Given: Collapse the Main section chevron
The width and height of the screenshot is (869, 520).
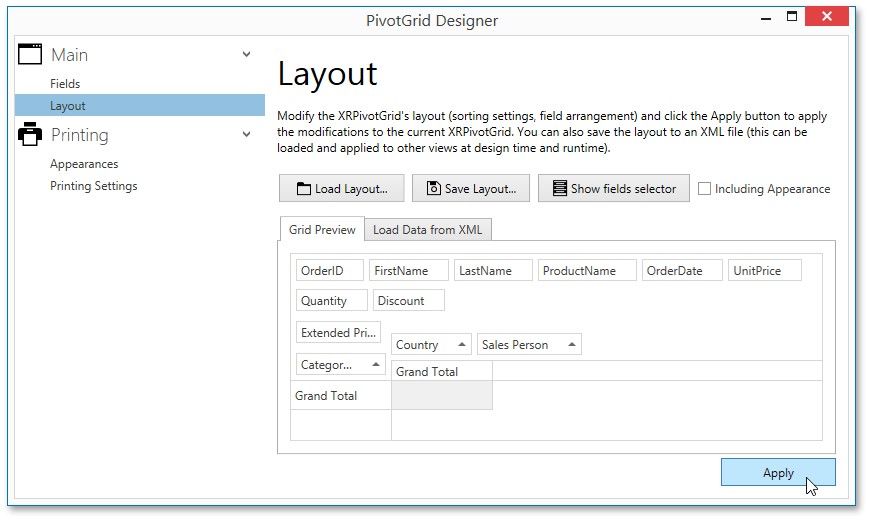Looking at the screenshot, I should [247, 55].
